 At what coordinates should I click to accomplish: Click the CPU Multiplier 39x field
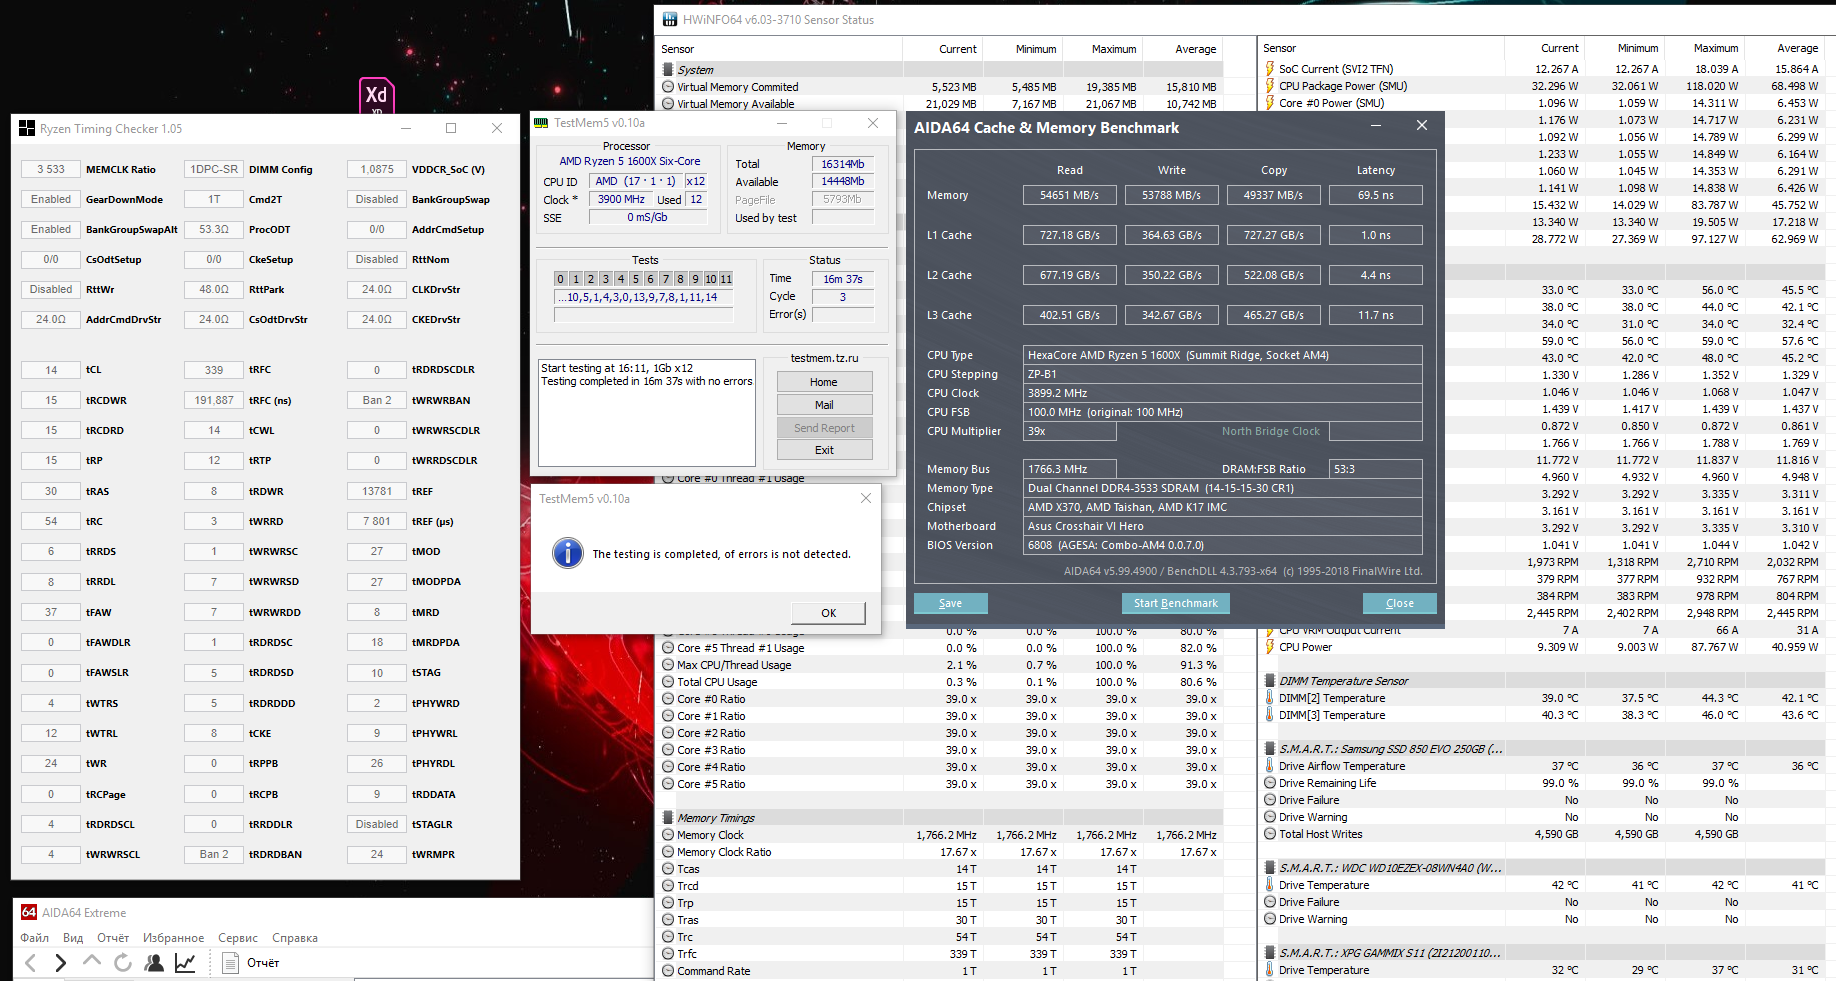point(1070,431)
